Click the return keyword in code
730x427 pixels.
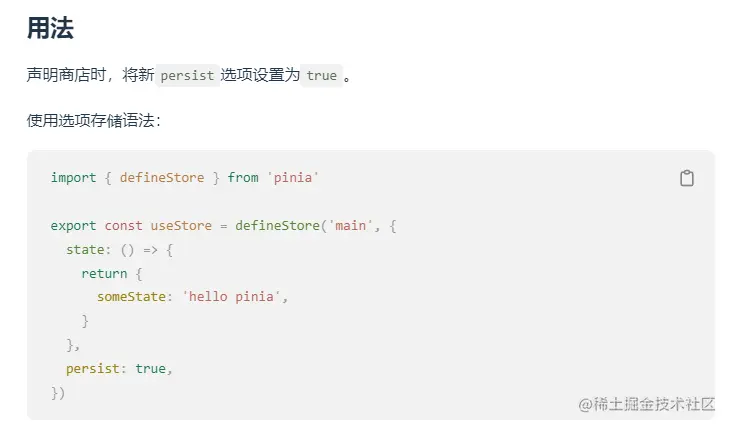pos(104,273)
